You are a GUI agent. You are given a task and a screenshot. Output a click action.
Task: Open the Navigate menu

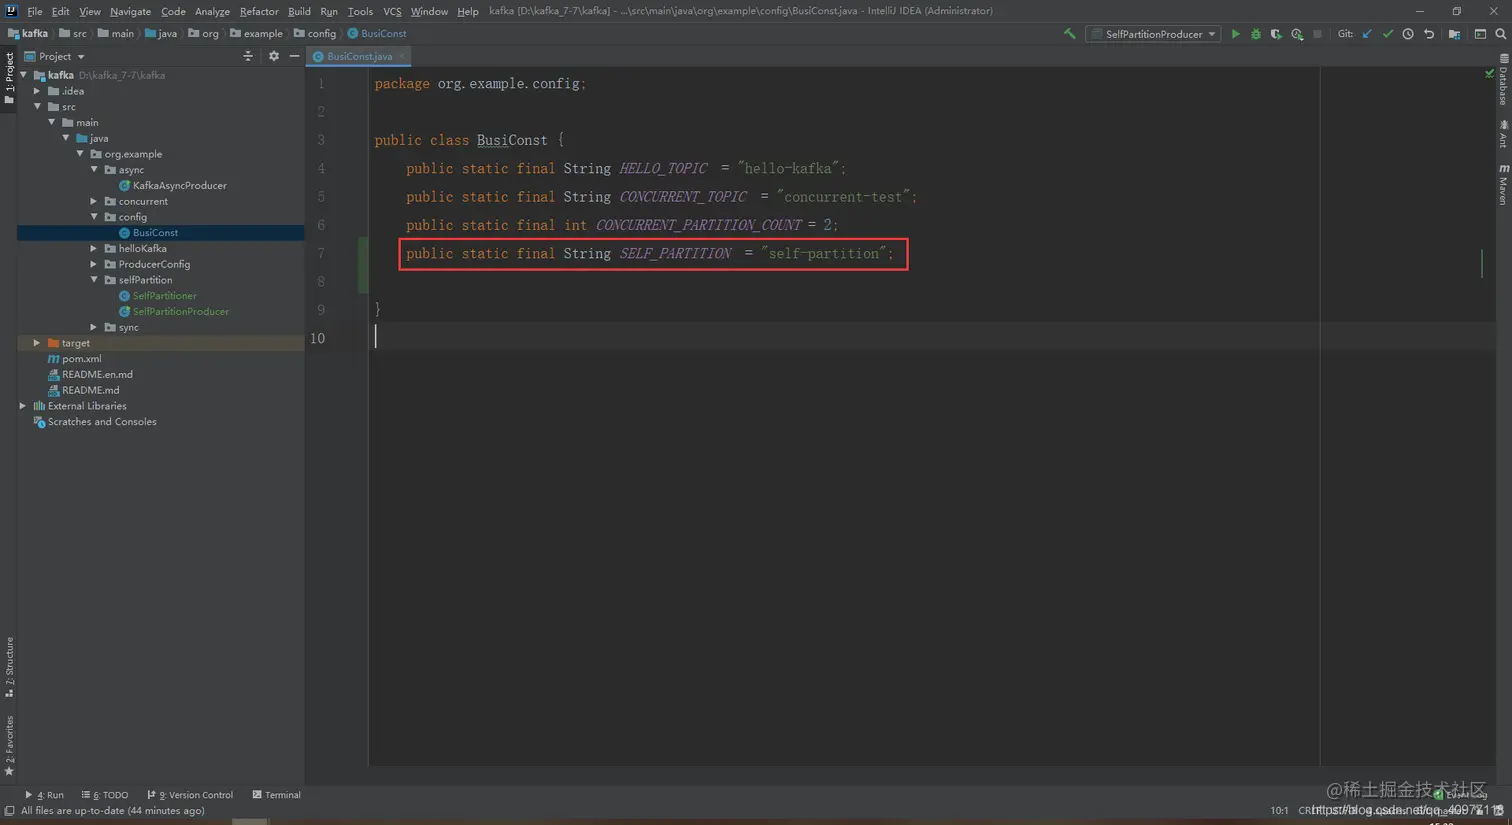(130, 11)
